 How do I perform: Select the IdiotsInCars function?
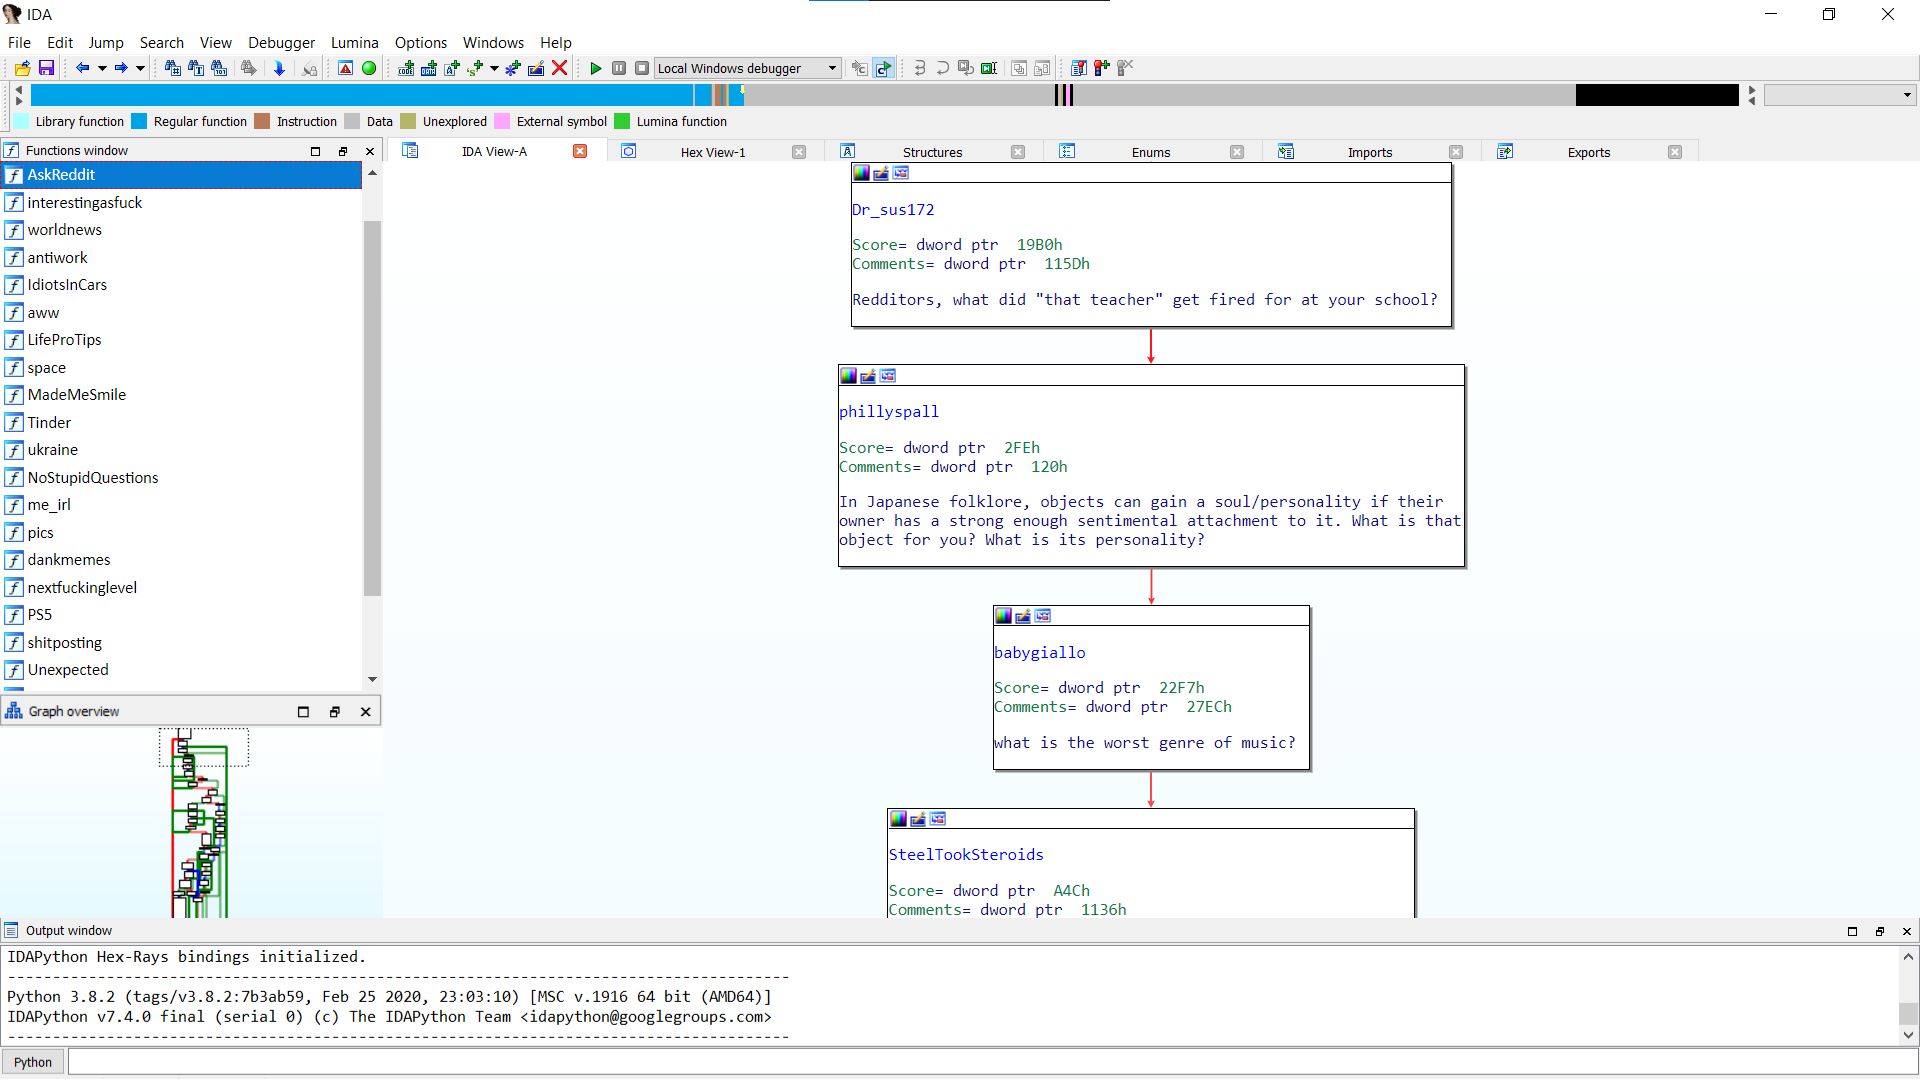(x=181, y=285)
